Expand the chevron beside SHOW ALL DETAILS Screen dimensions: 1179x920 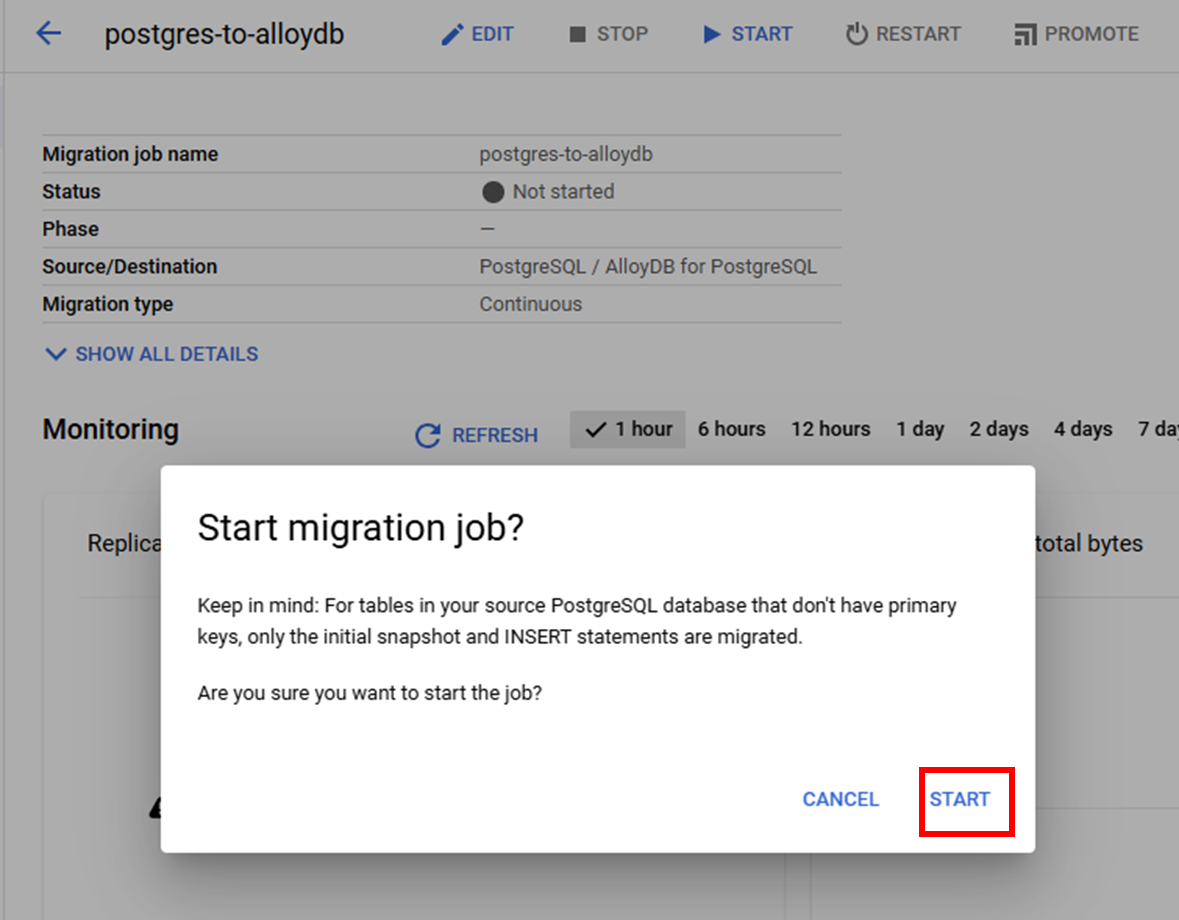(56, 354)
